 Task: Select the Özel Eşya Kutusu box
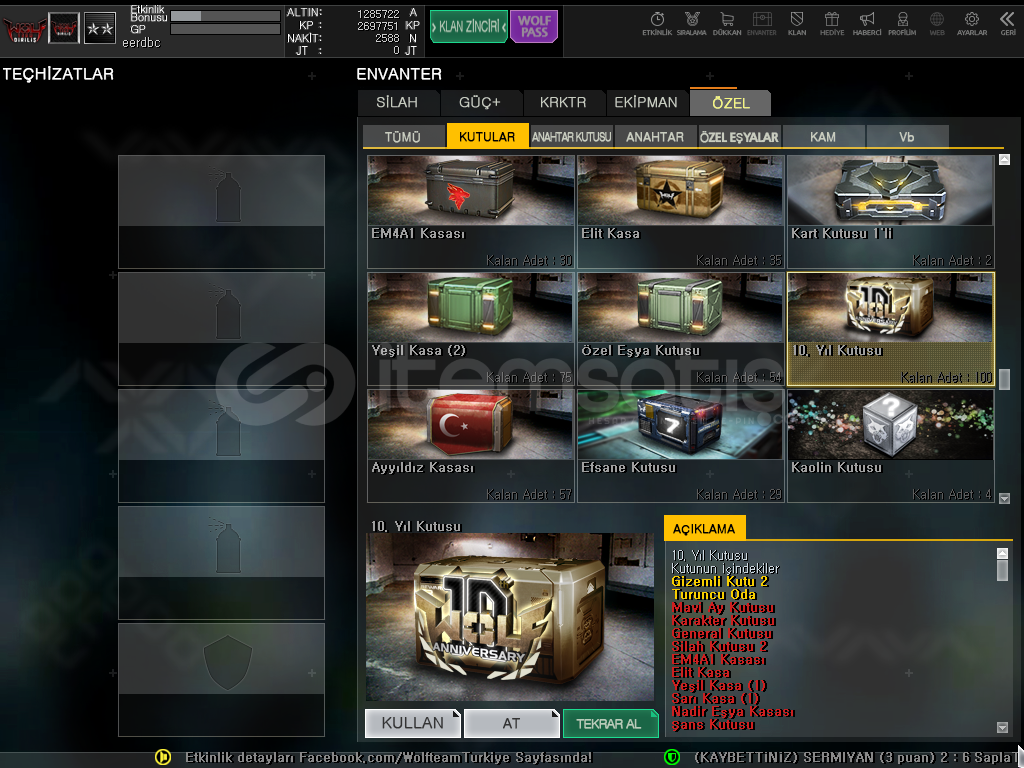680,328
